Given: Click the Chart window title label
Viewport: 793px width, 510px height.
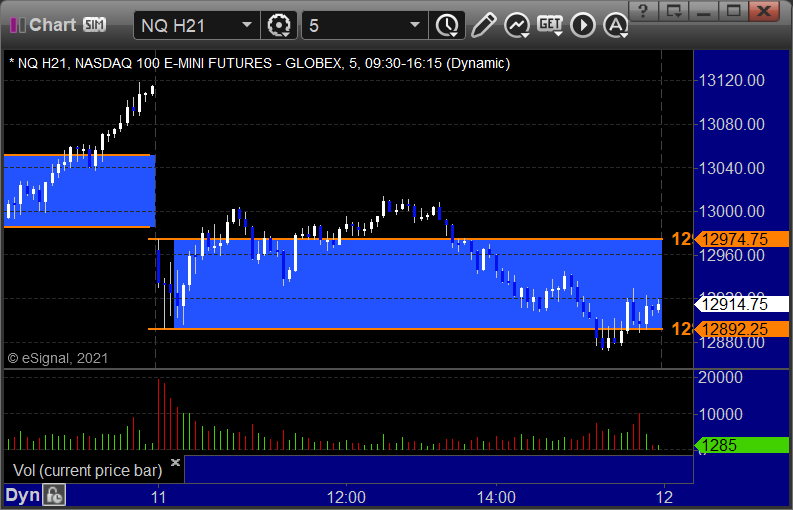Looking at the screenshot, I should pos(53,25).
